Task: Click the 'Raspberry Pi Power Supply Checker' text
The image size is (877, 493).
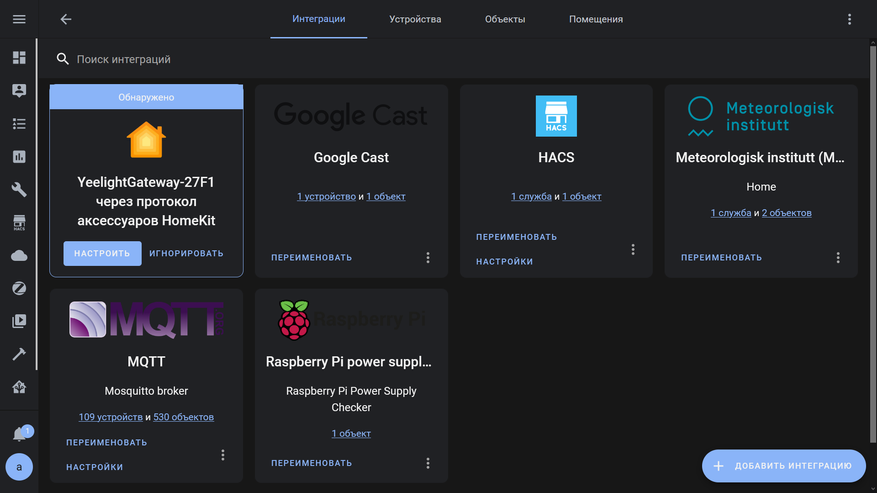Action: (x=351, y=399)
